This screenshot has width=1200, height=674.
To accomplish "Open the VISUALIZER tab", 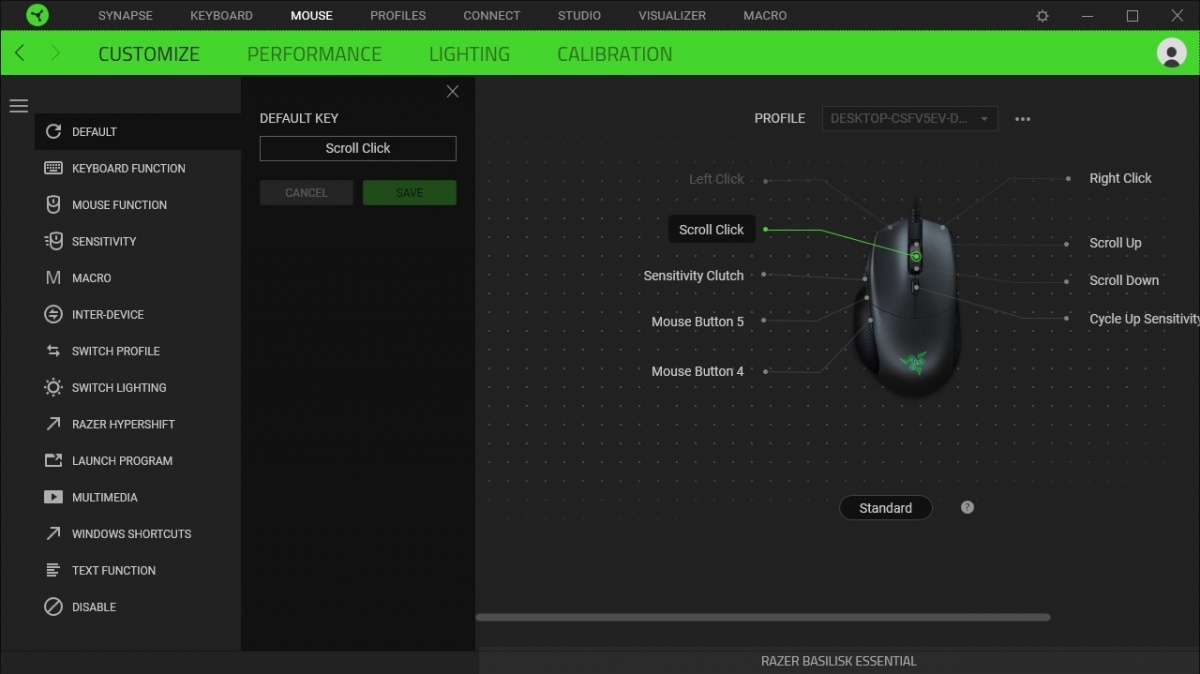I will click(x=672, y=16).
